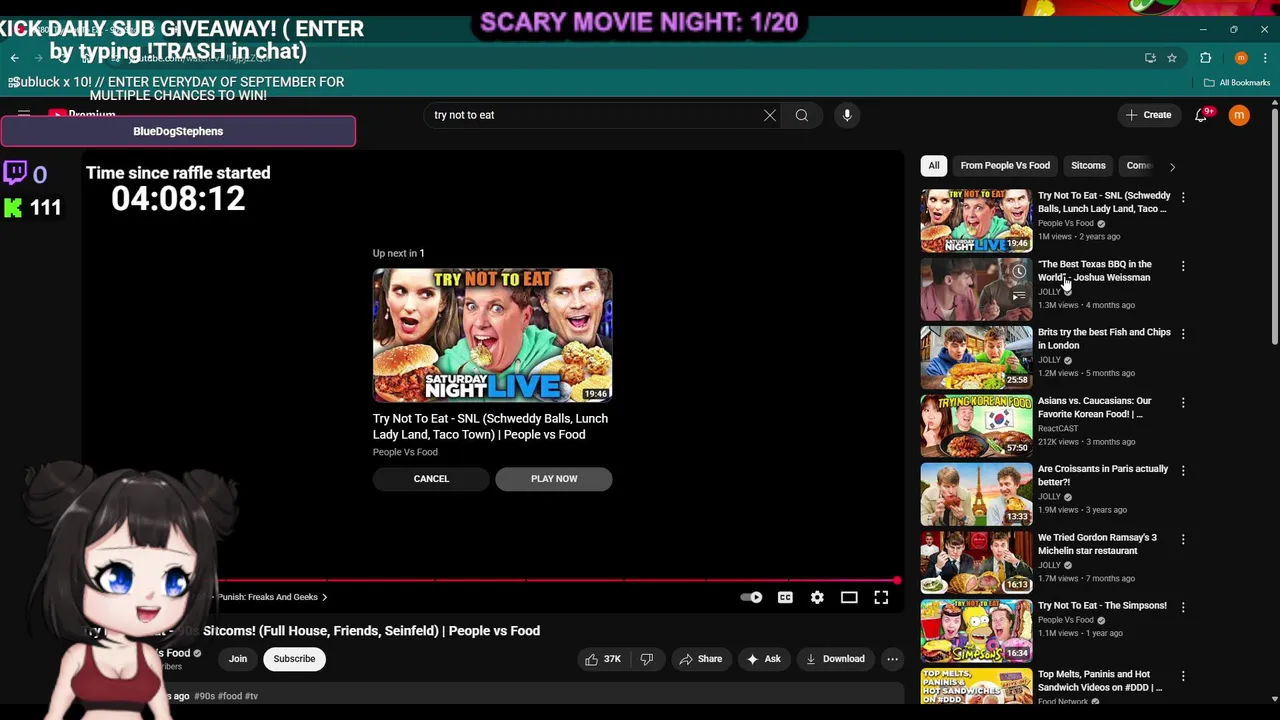The image size is (1280, 720).
Task: Click the Create button
Action: (x=1148, y=115)
